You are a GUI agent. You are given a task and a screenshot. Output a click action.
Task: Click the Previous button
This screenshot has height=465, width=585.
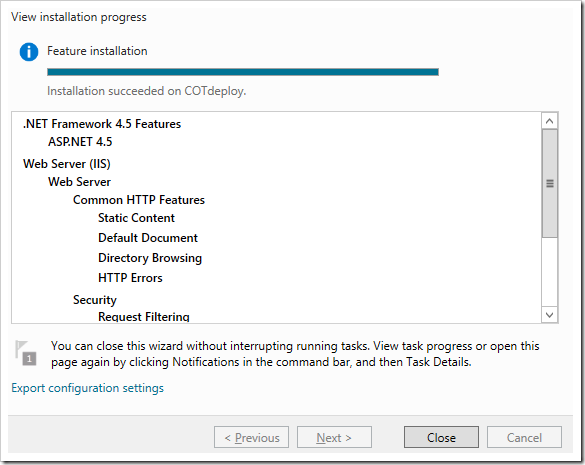click(251, 437)
